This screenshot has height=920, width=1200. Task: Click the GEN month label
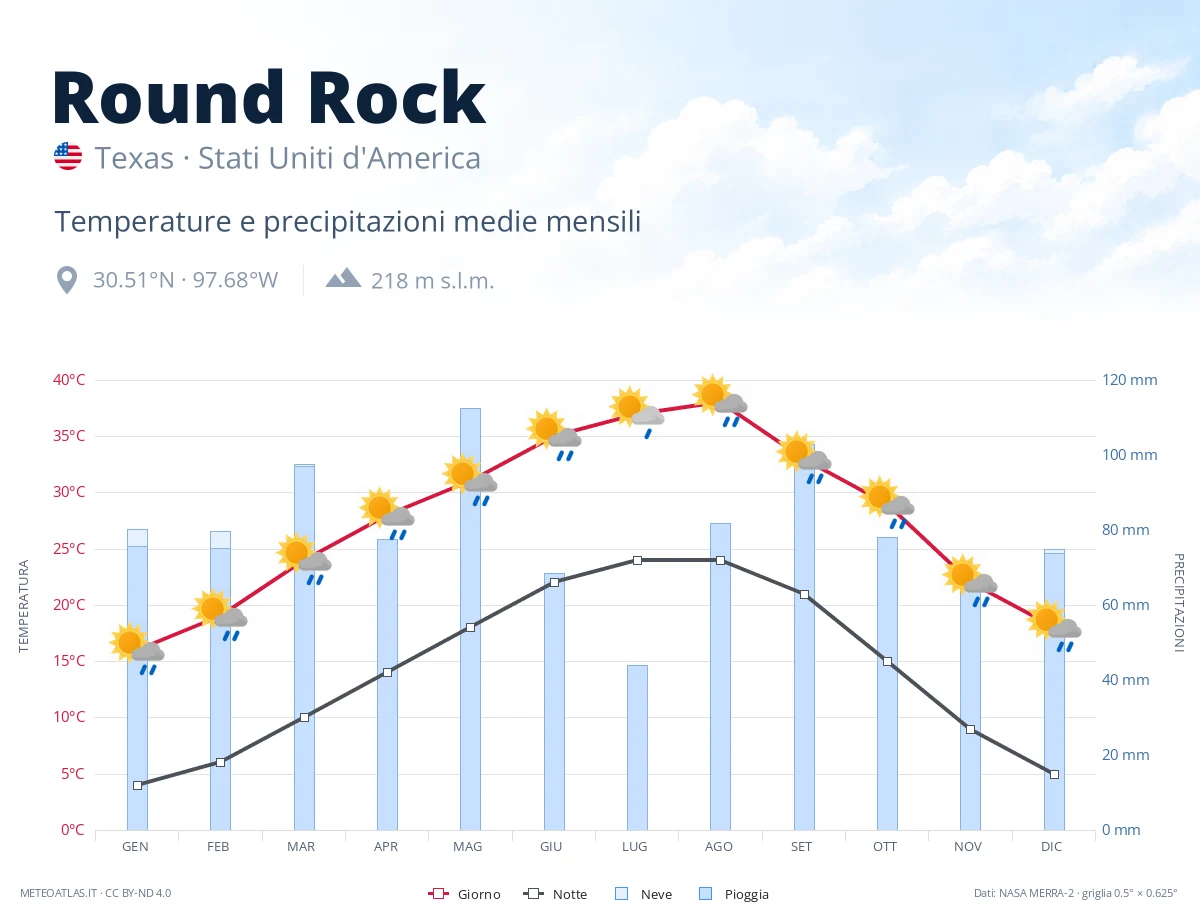tap(136, 846)
